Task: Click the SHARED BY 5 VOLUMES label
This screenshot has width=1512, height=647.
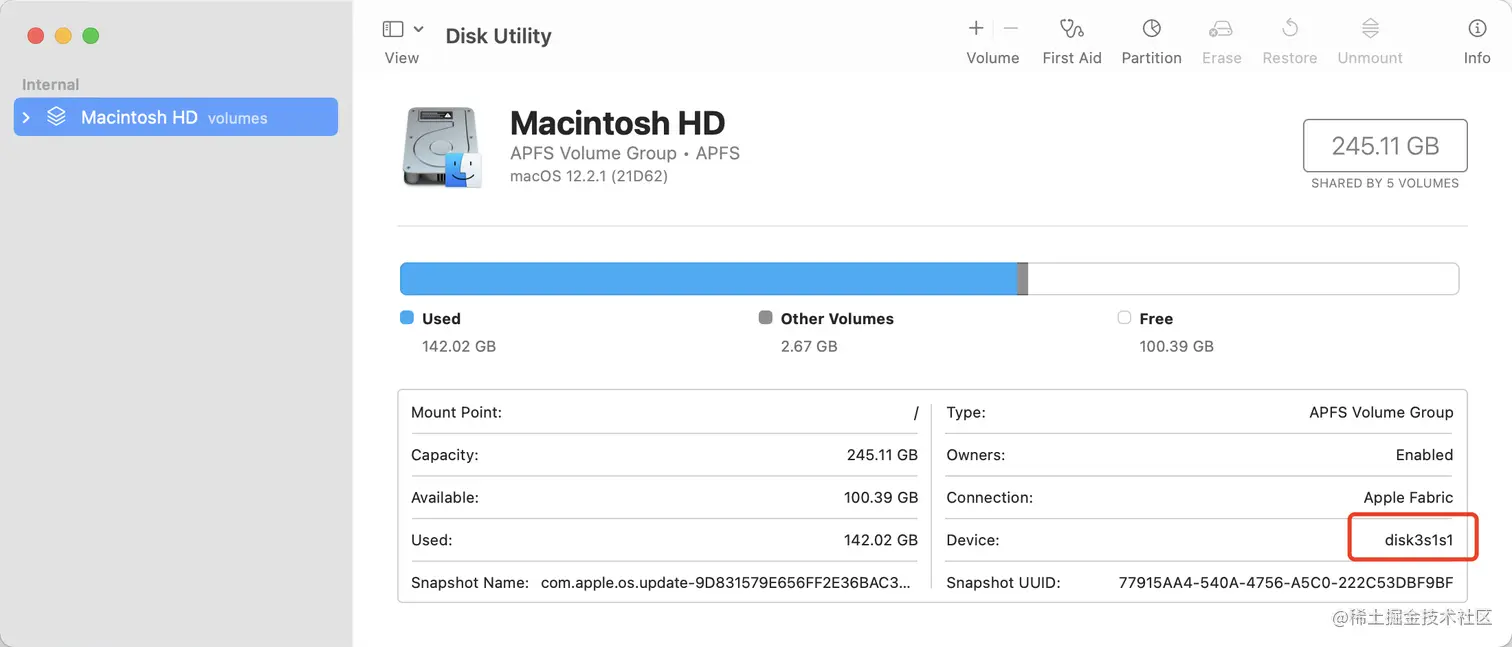Action: click(x=1385, y=183)
